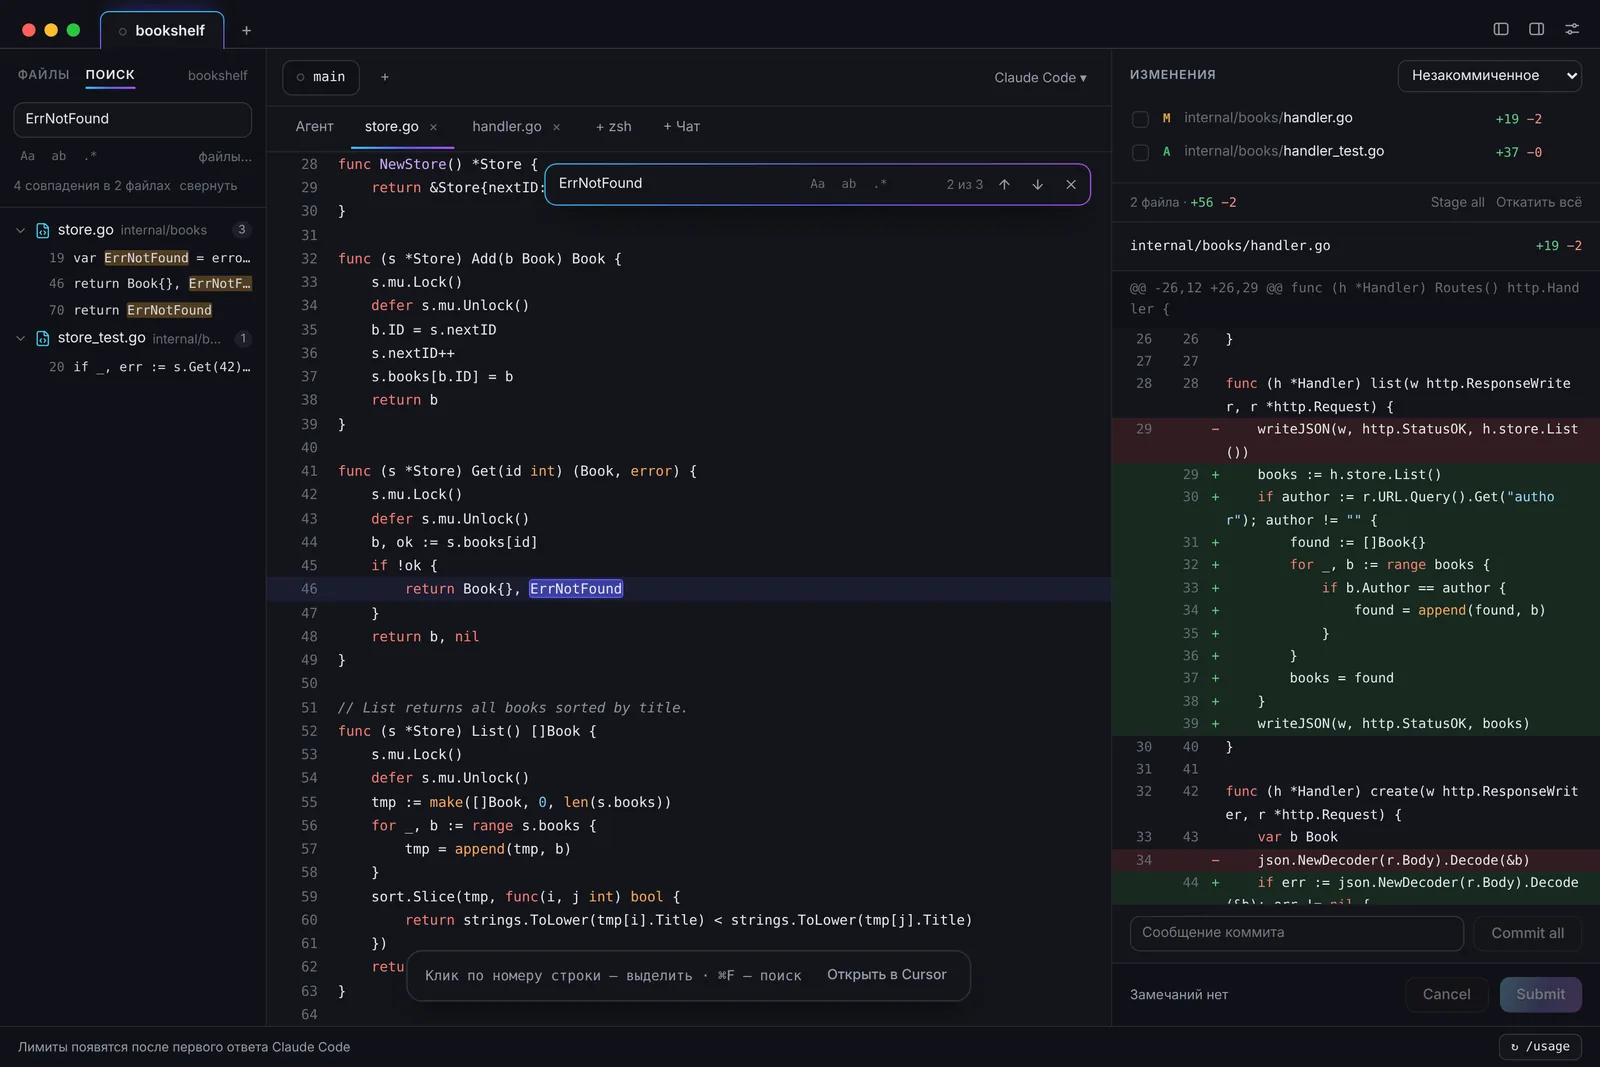Add a new session next to main
Screen dimensions: 1600x1067
385,77
